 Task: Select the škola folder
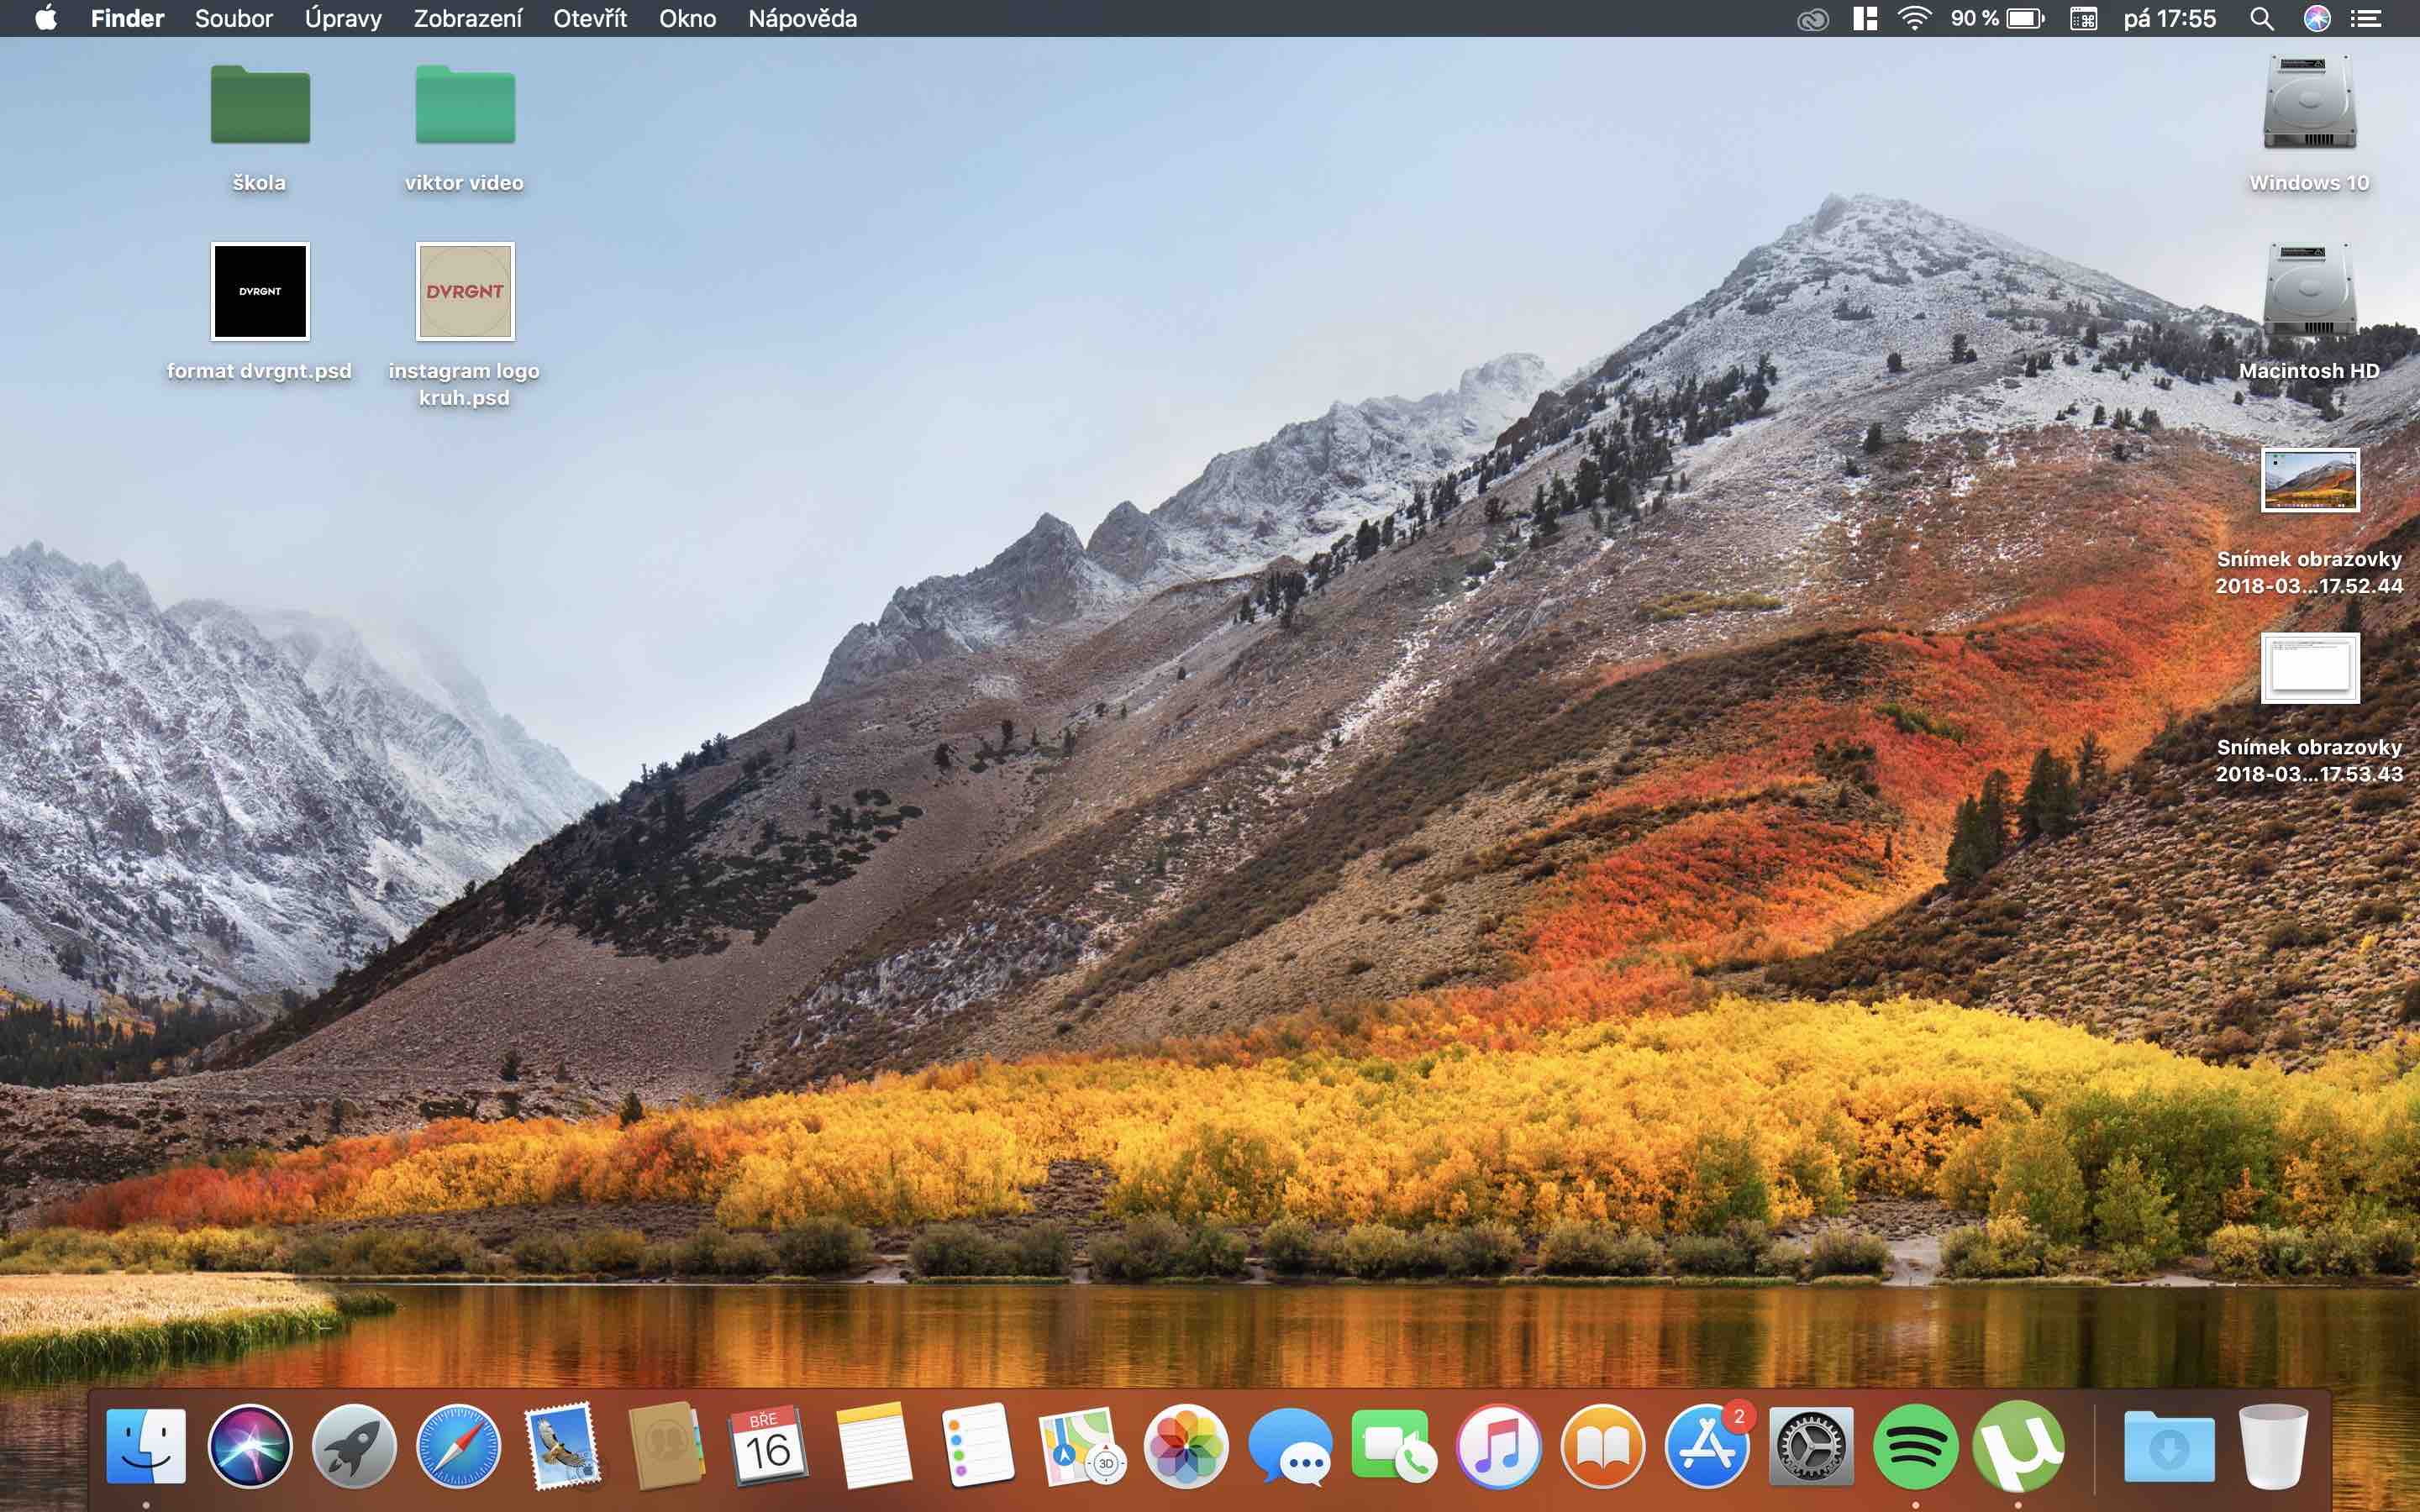[260, 105]
